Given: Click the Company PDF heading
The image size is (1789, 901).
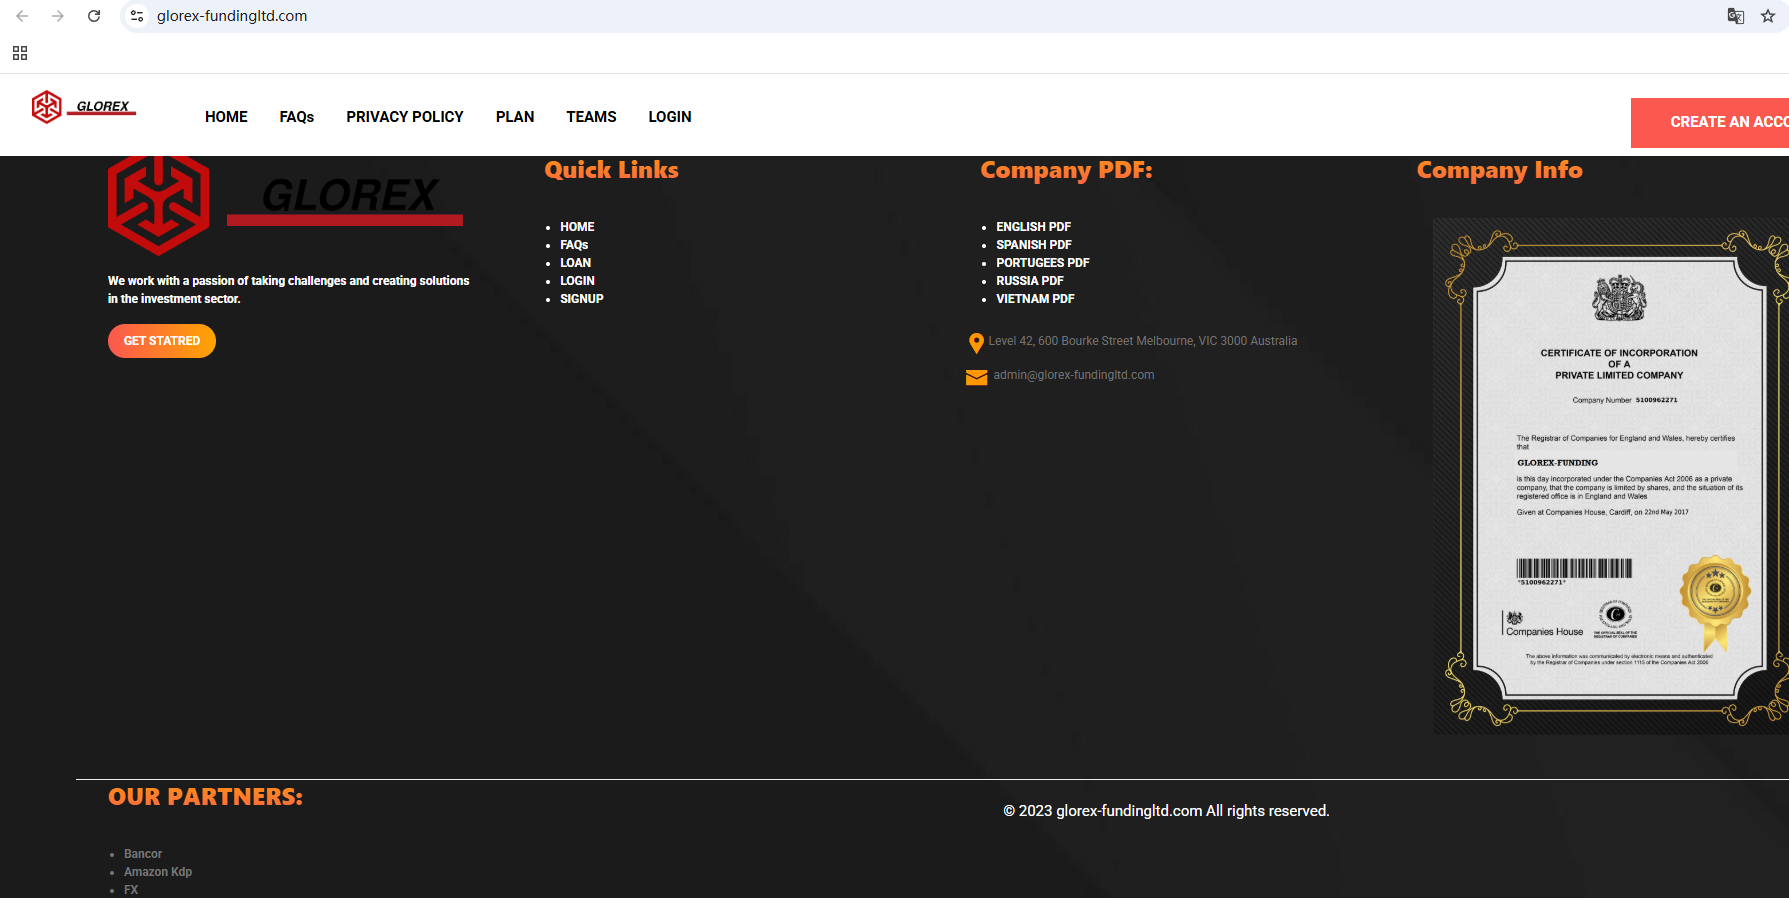Looking at the screenshot, I should click(1066, 170).
